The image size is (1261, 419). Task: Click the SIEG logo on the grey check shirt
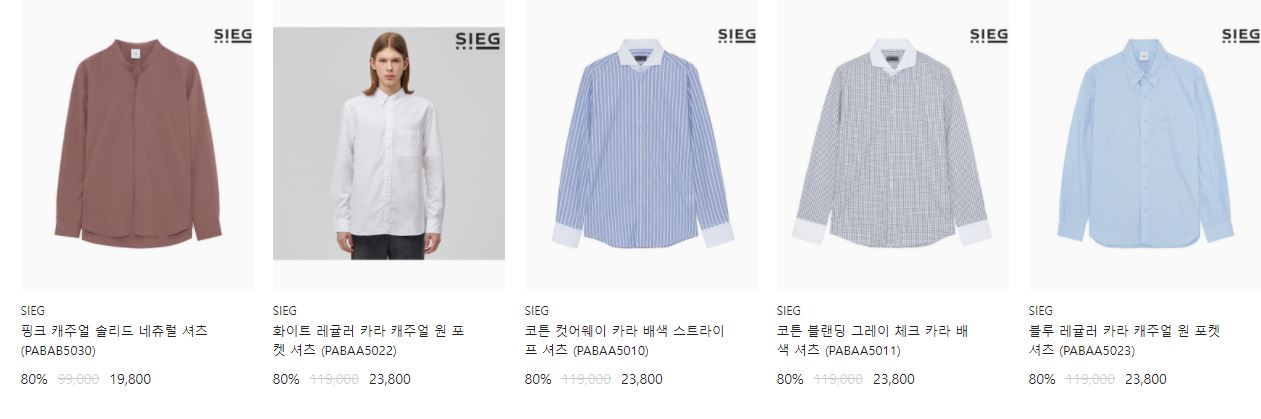989,37
